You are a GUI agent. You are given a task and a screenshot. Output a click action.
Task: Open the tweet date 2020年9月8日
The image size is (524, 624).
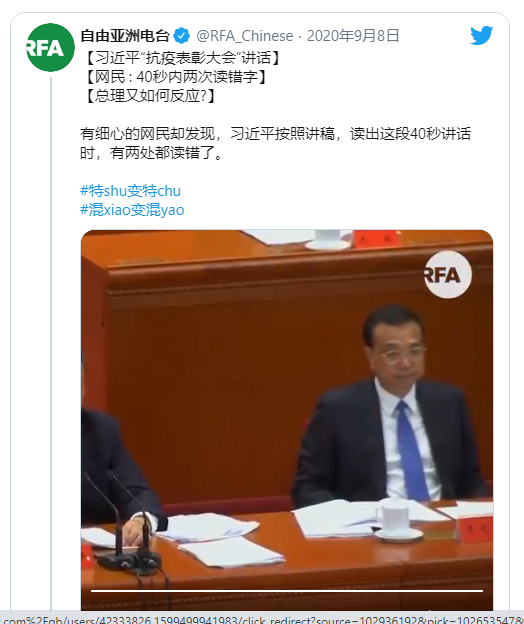(353, 36)
